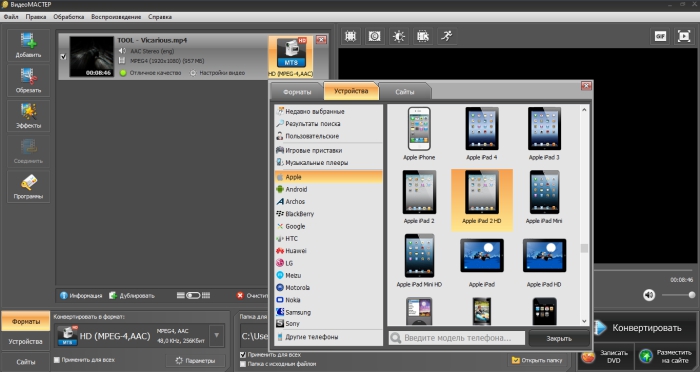The width and height of the screenshot is (700, 372).
Task: Adjust the volume slider handle
Action: click(692, 295)
